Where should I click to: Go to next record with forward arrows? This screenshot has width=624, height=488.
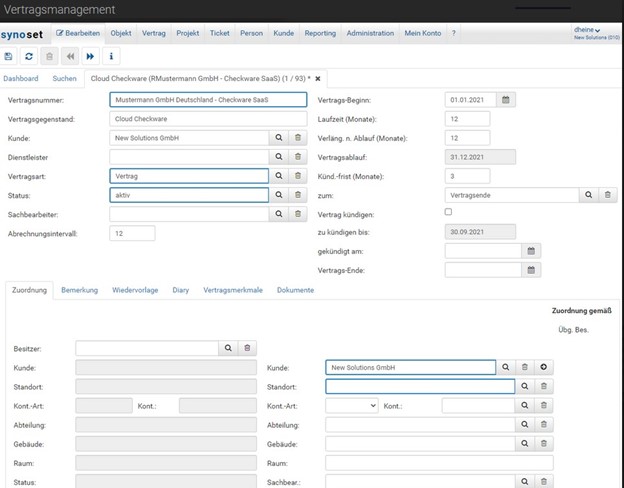click(90, 56)
